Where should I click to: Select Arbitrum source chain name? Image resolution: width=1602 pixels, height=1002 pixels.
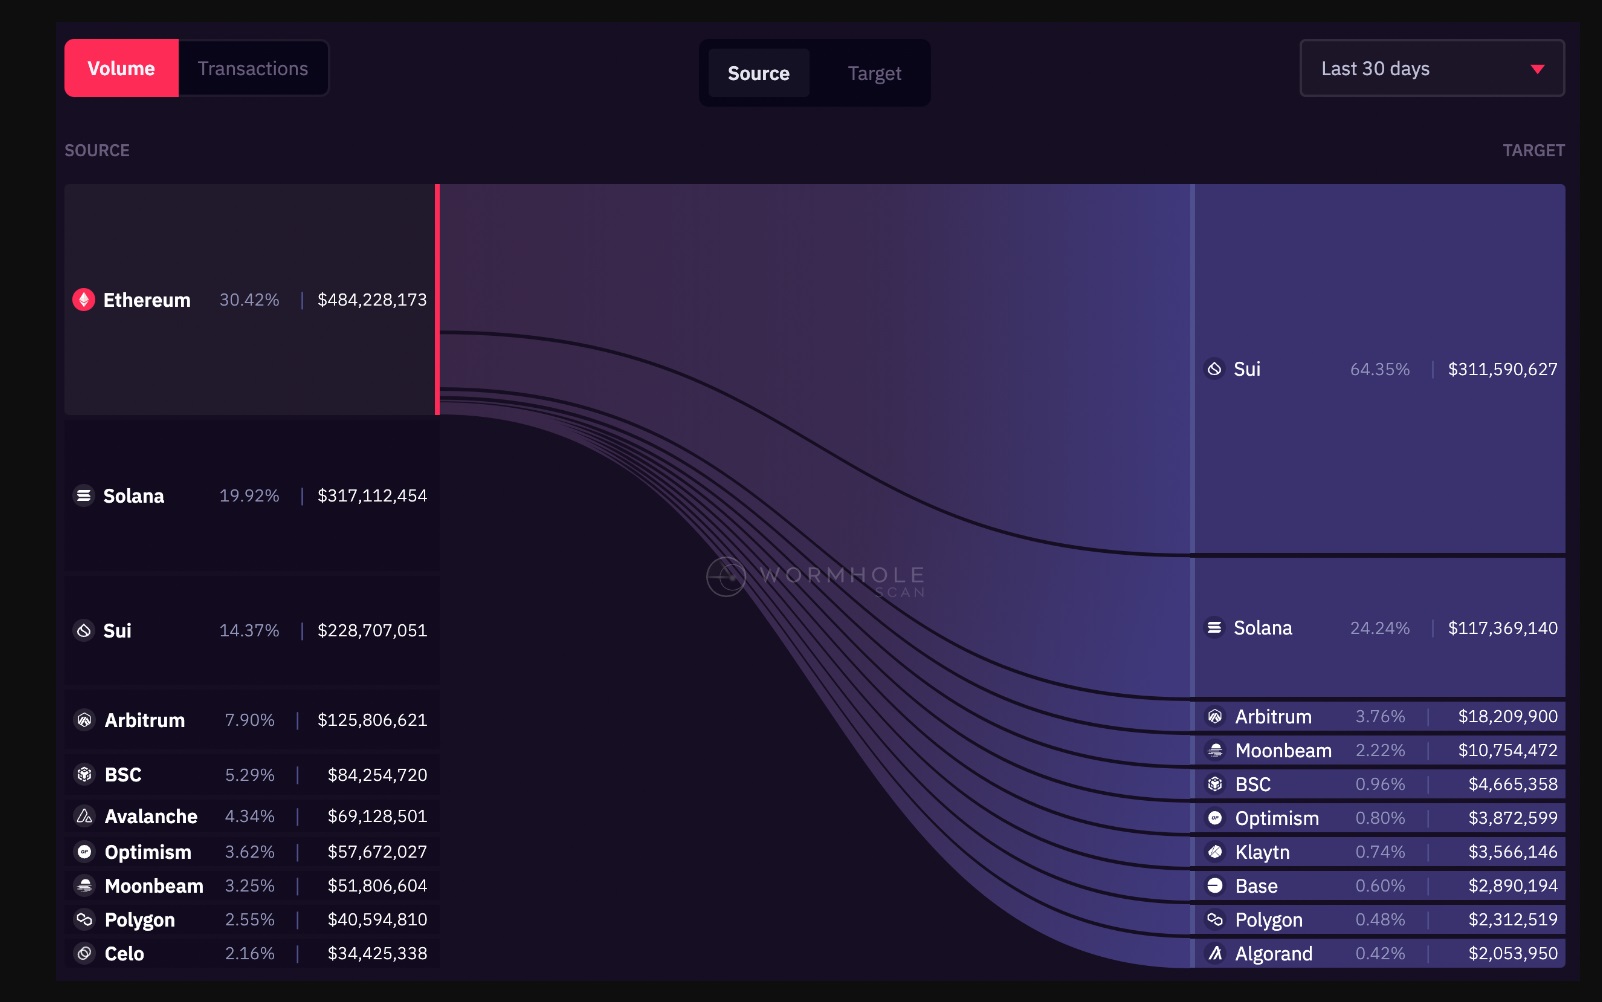[145, 720]
